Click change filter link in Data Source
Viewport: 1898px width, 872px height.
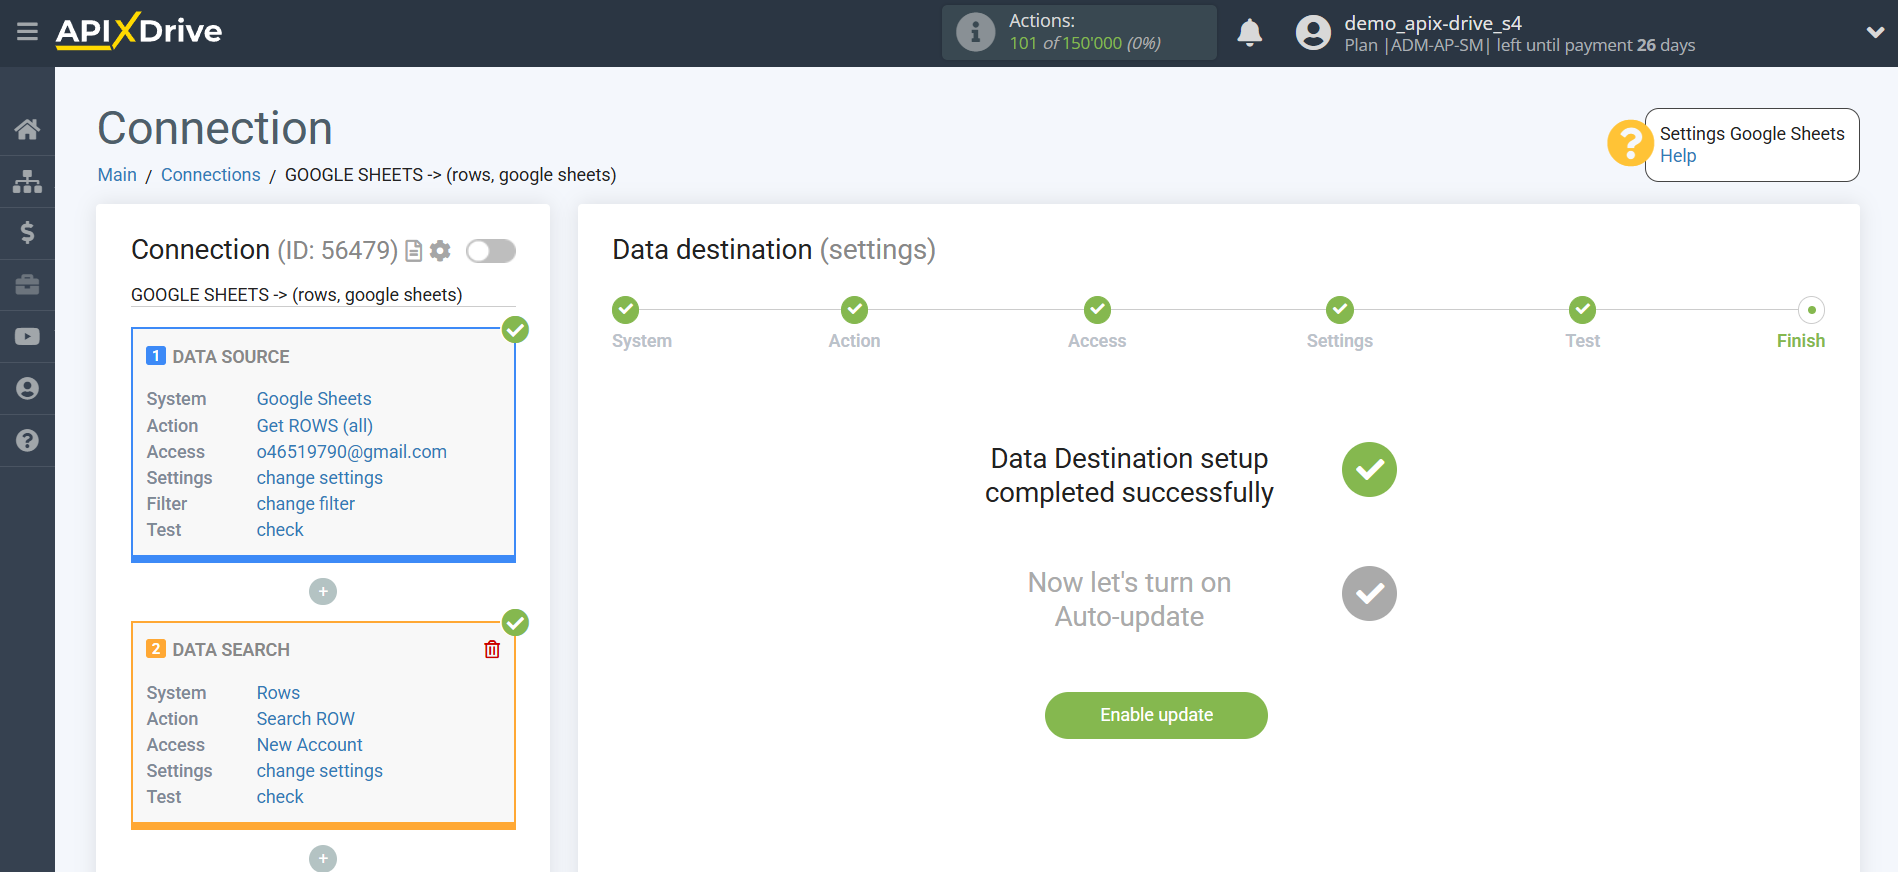point(305,504)
